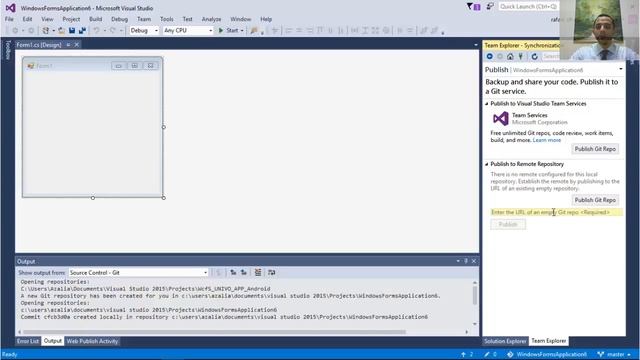This screenshot has width=640, height=360.
Task: Click the Redo toolbar icon
Action: coord(113,31)
